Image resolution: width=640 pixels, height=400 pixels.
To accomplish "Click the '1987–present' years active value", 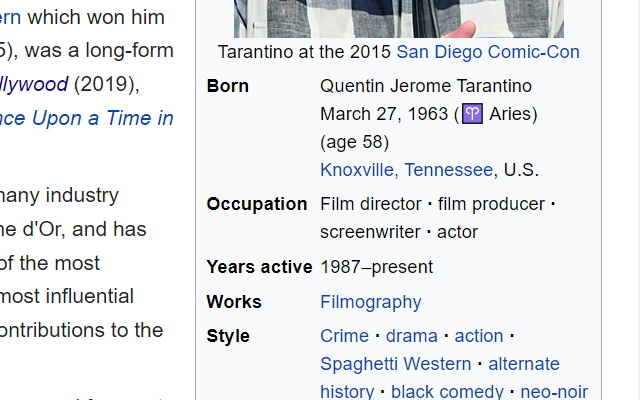I will point(376,267).
